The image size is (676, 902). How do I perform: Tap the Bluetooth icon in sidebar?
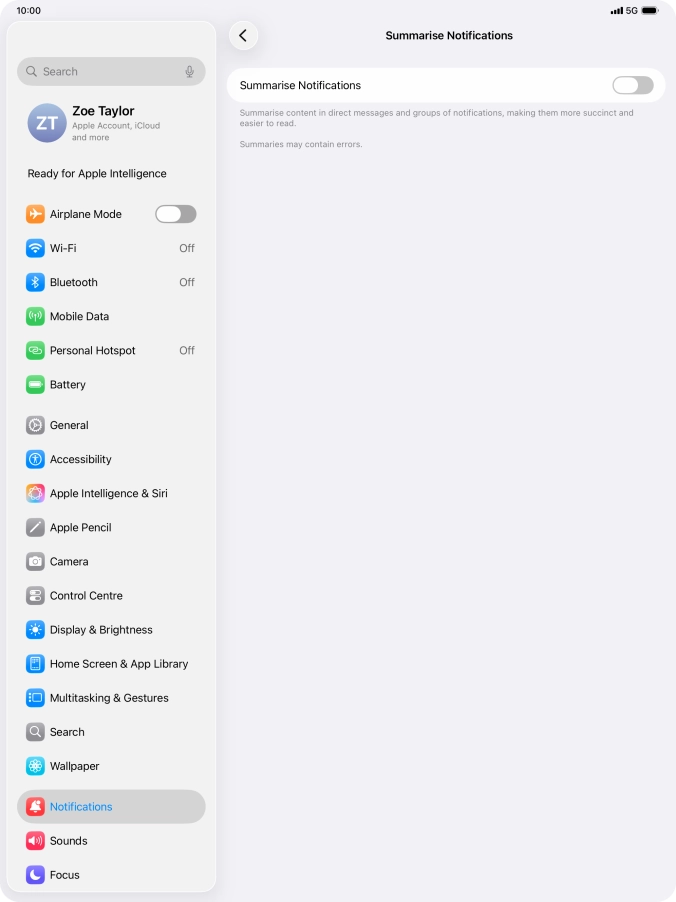click(x=35, y=282)
